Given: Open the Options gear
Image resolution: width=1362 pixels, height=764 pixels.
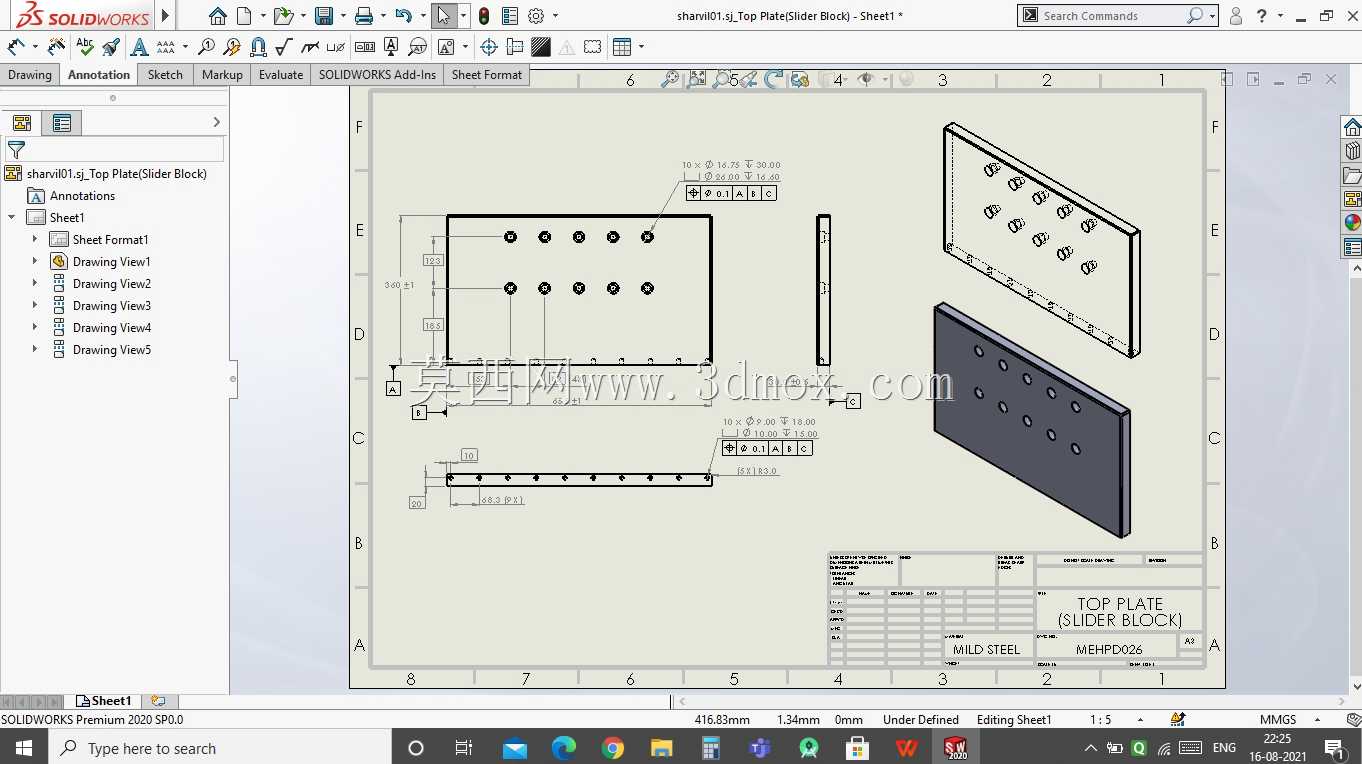Looking at the screenshot, I should 536,16.
